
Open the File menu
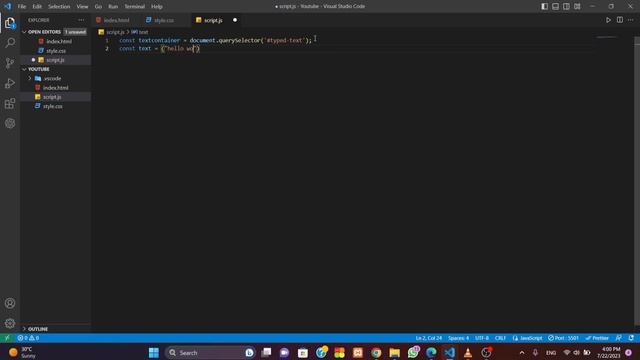coord(22,7)
